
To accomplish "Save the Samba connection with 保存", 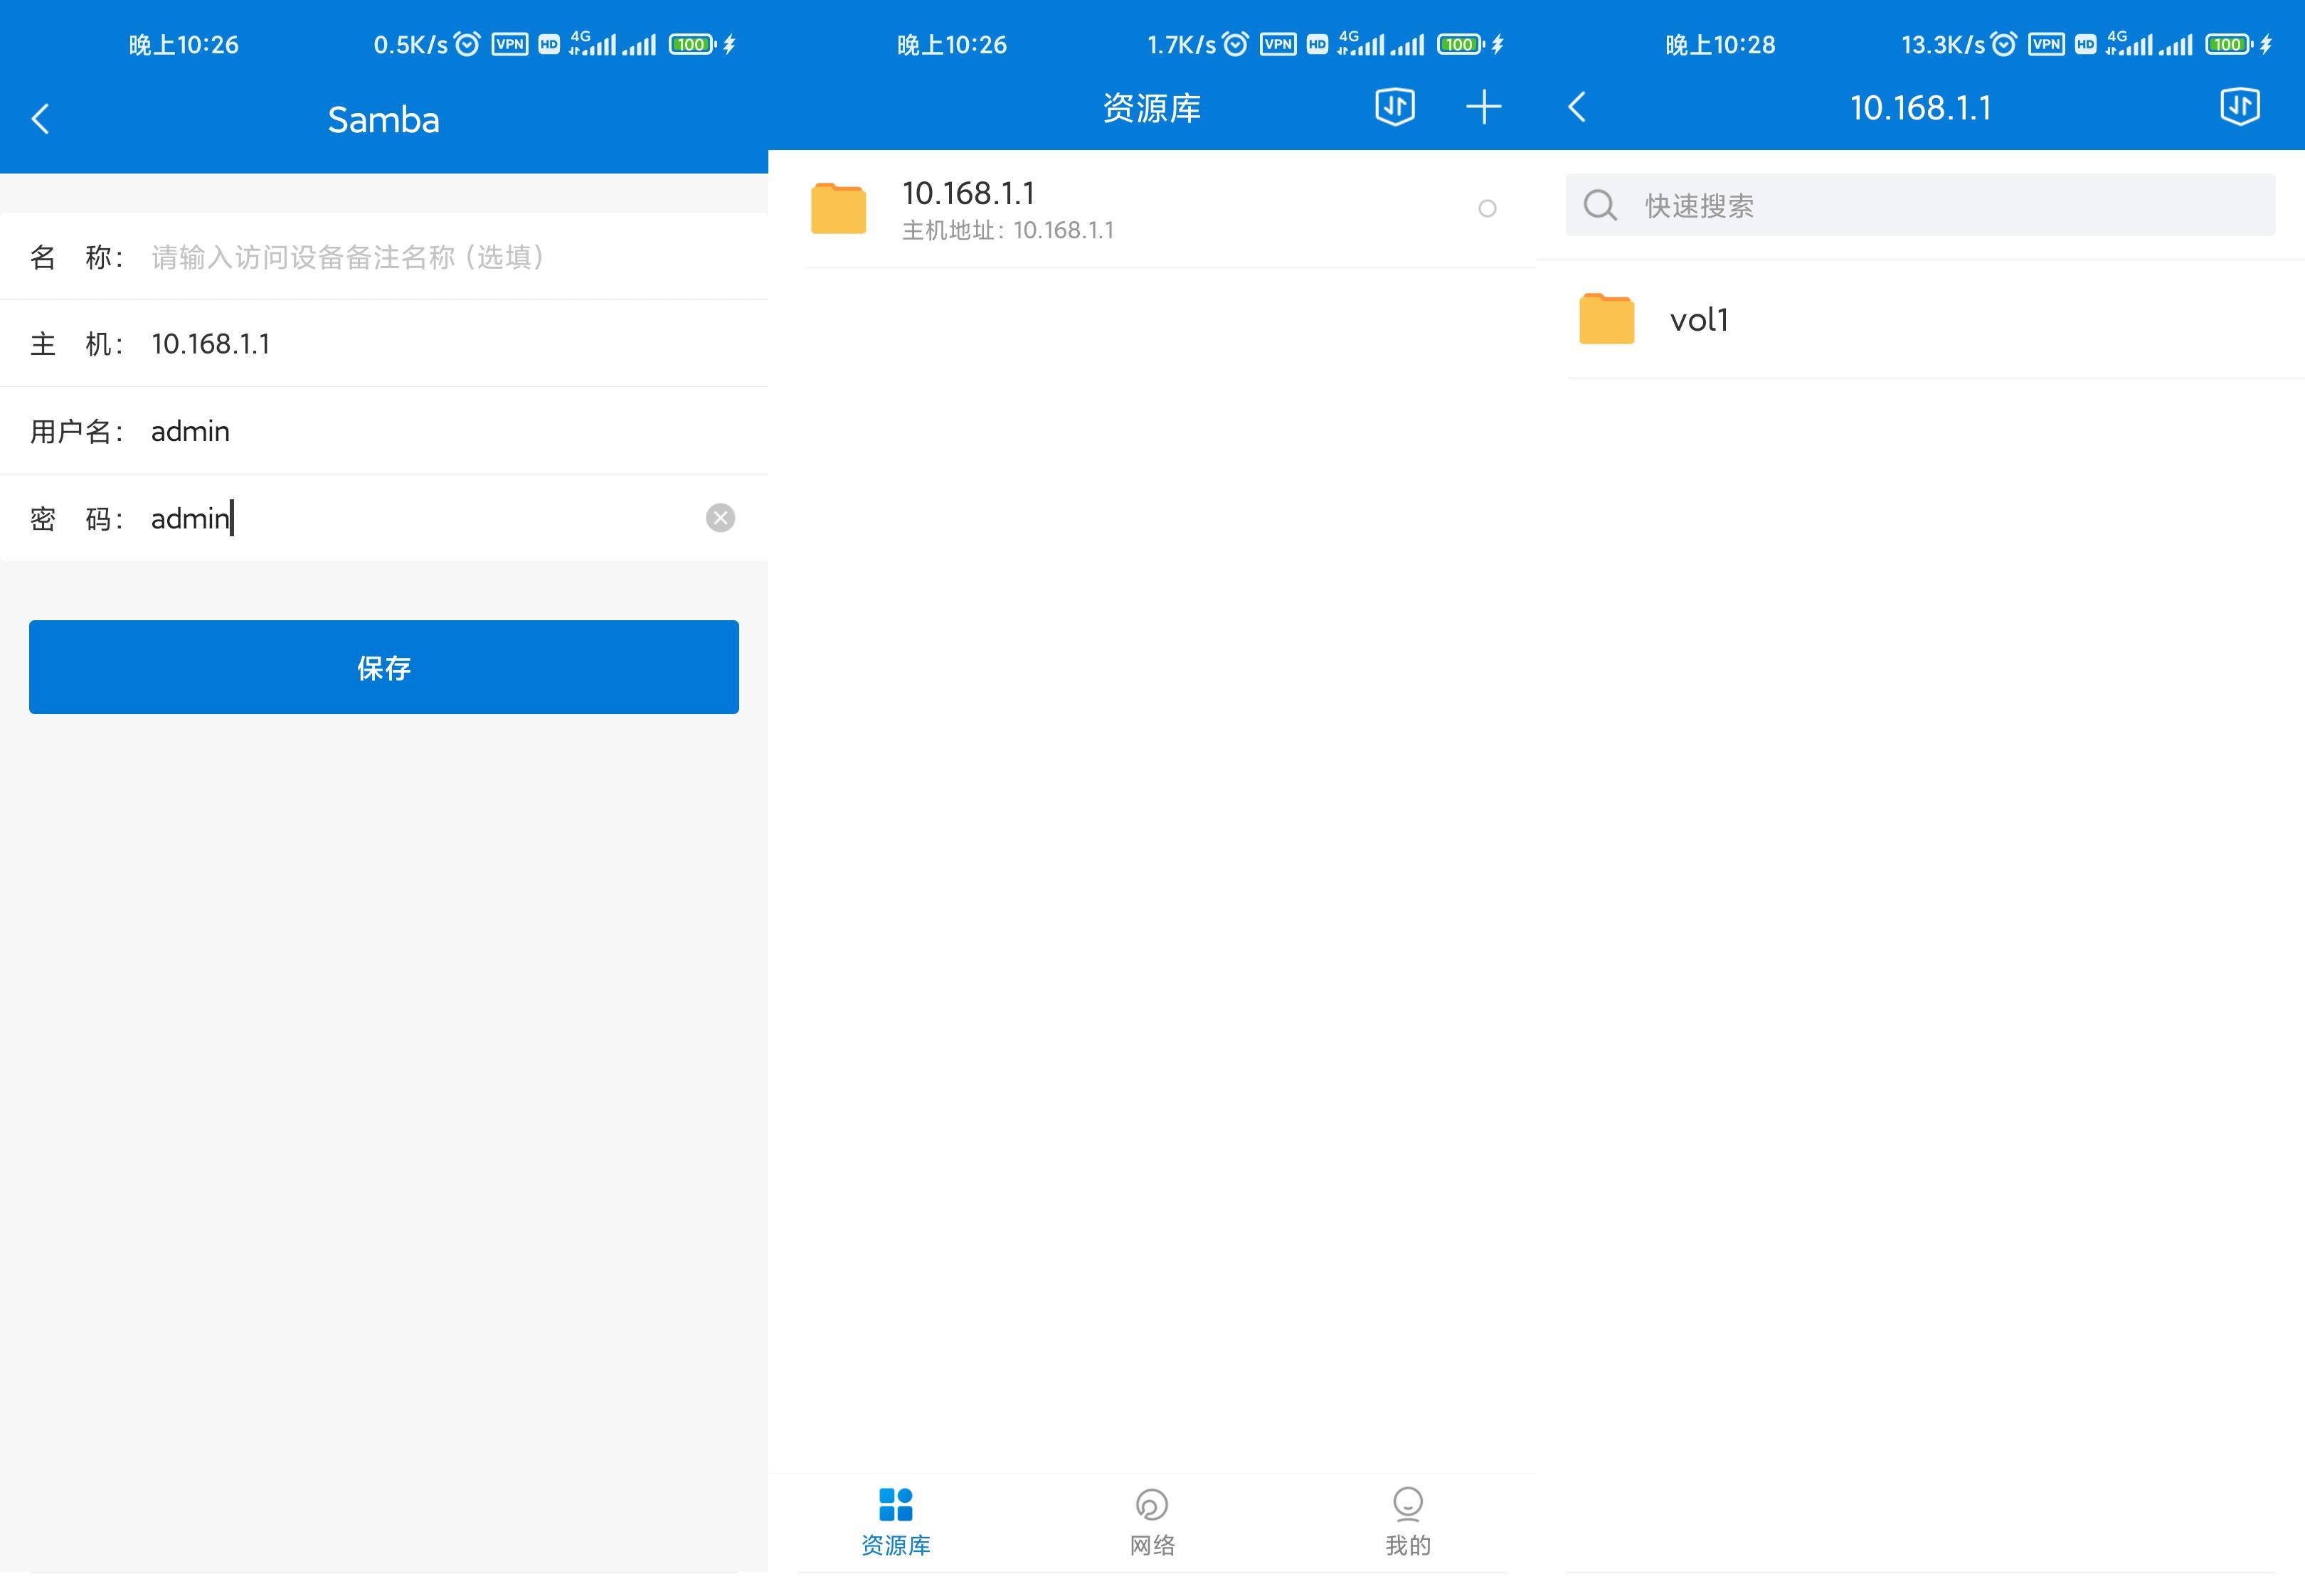I will pyautogui.click(x=384, y=667).
